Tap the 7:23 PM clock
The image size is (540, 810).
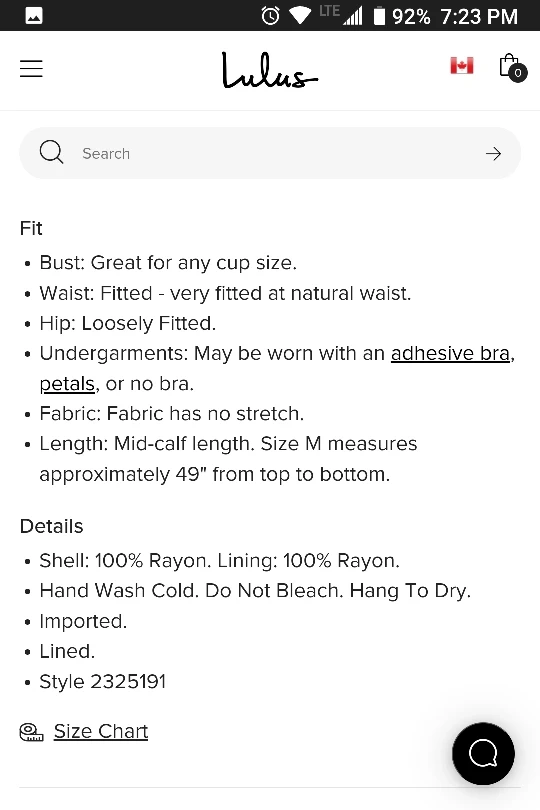[479, 17]
